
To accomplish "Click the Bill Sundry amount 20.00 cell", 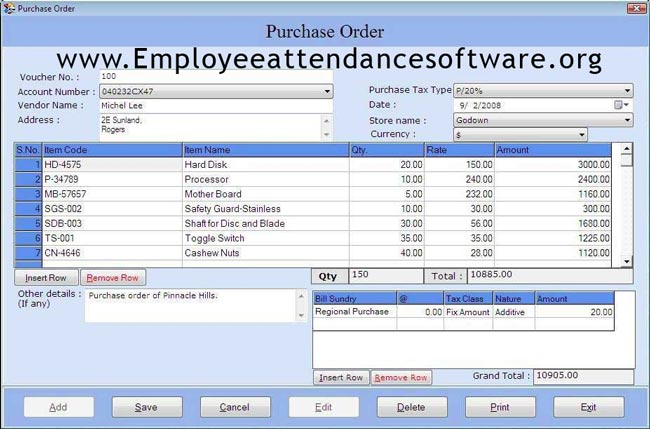I will coord(574,312).
